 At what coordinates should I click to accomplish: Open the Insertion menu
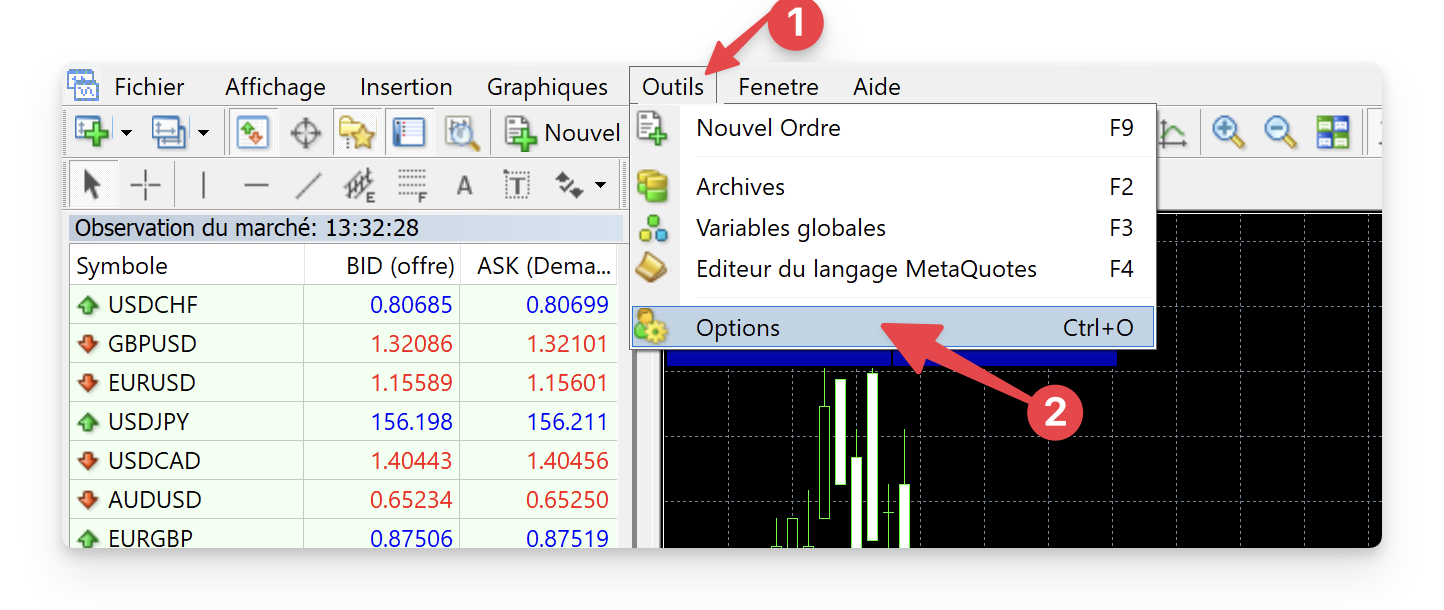coord(406,87)
